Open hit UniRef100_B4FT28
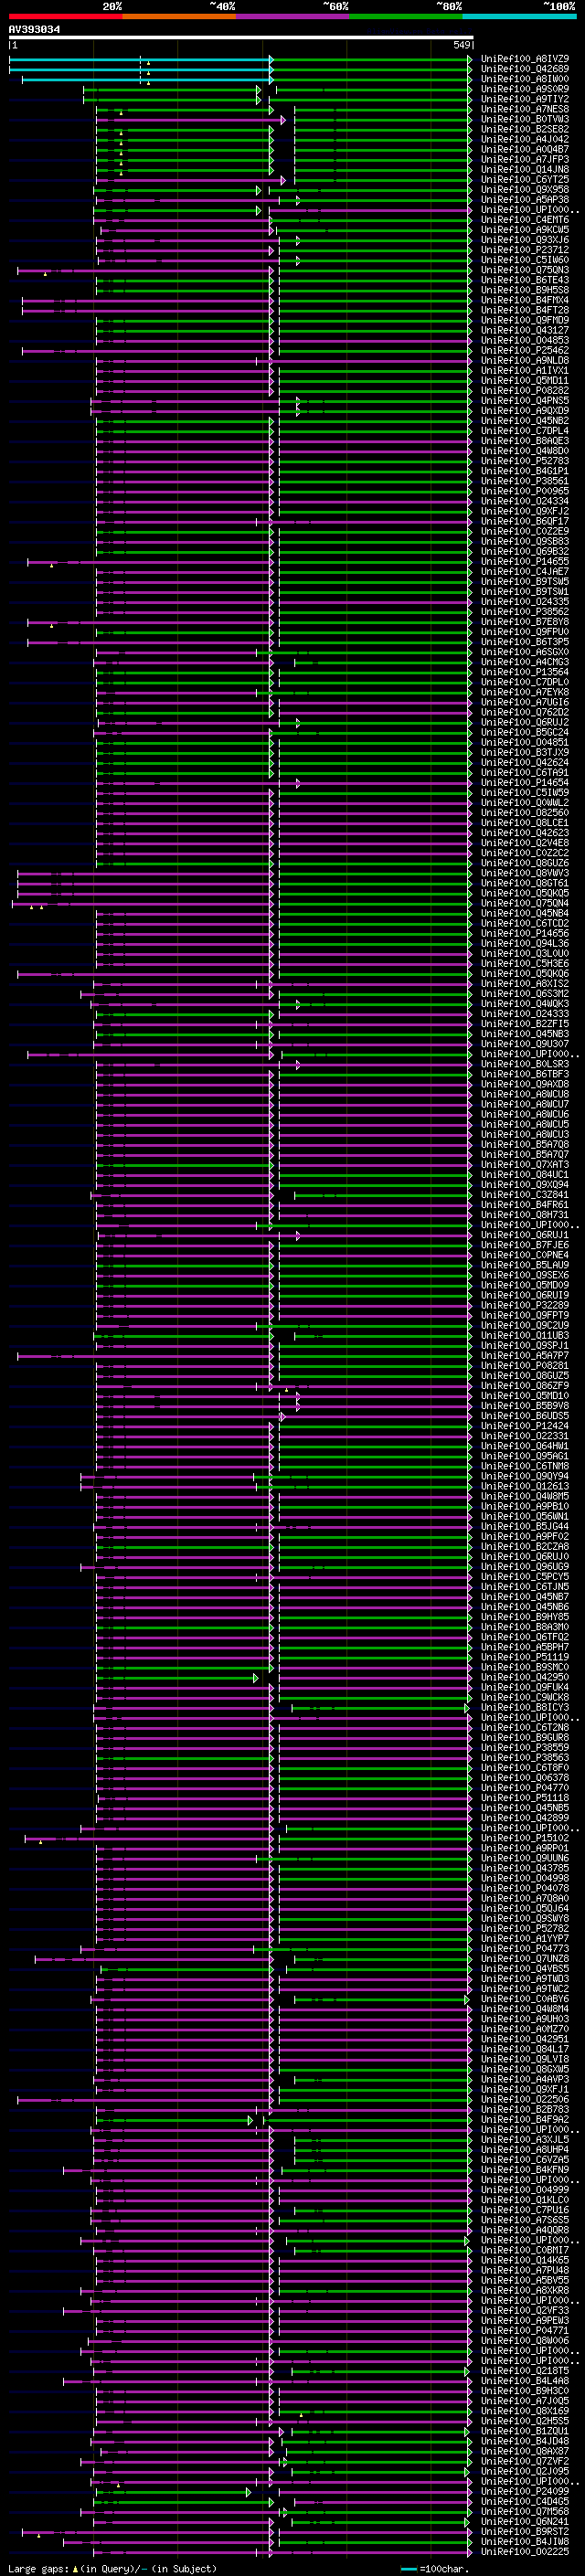The width and height of the screenshot is (585, 2576). (x=525, y=310)
